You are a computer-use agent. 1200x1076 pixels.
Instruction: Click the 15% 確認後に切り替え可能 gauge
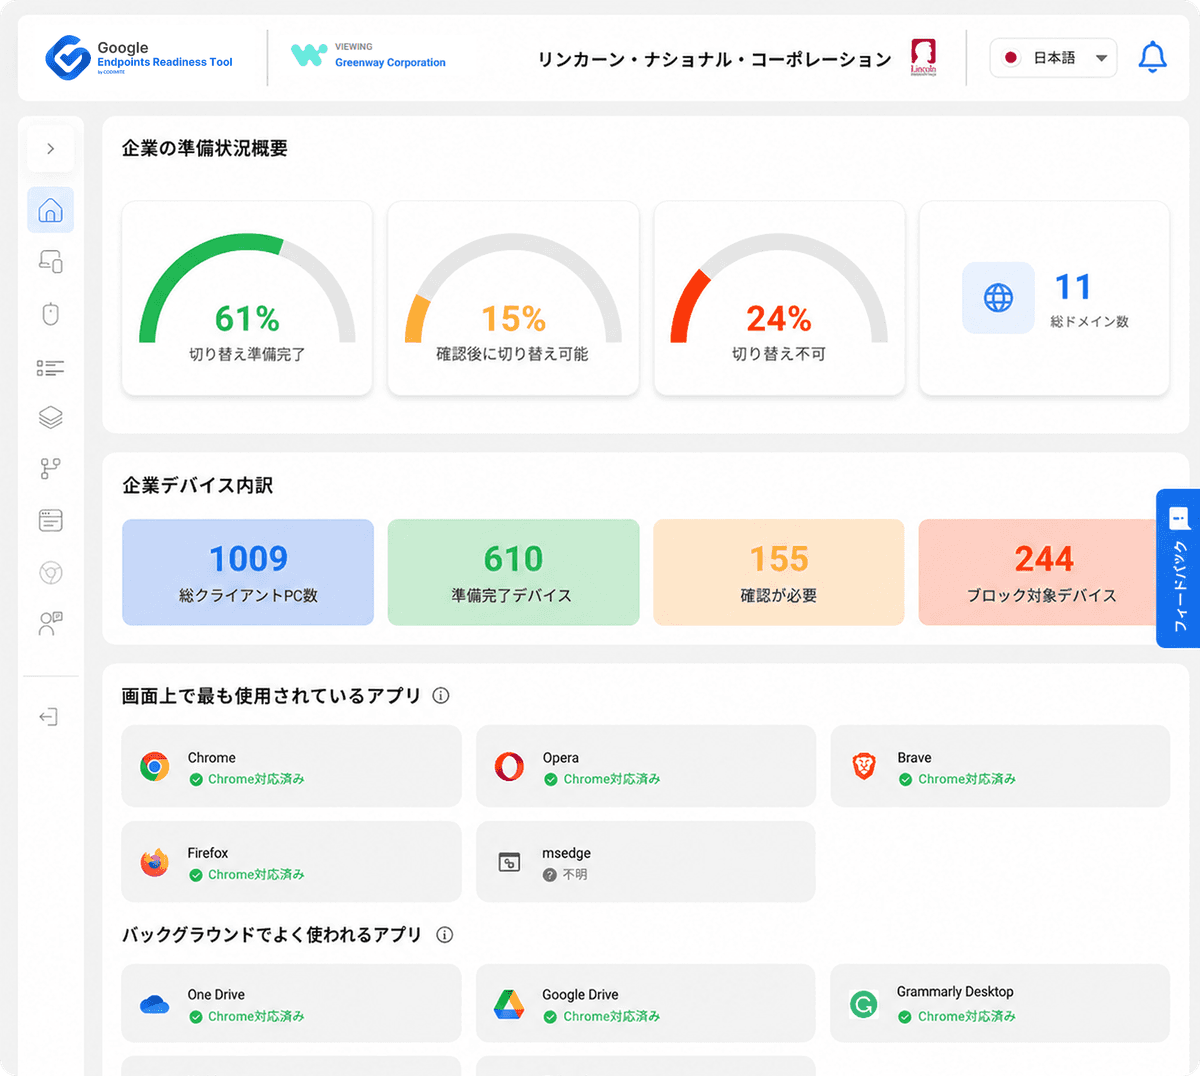(x=513, y=298)
